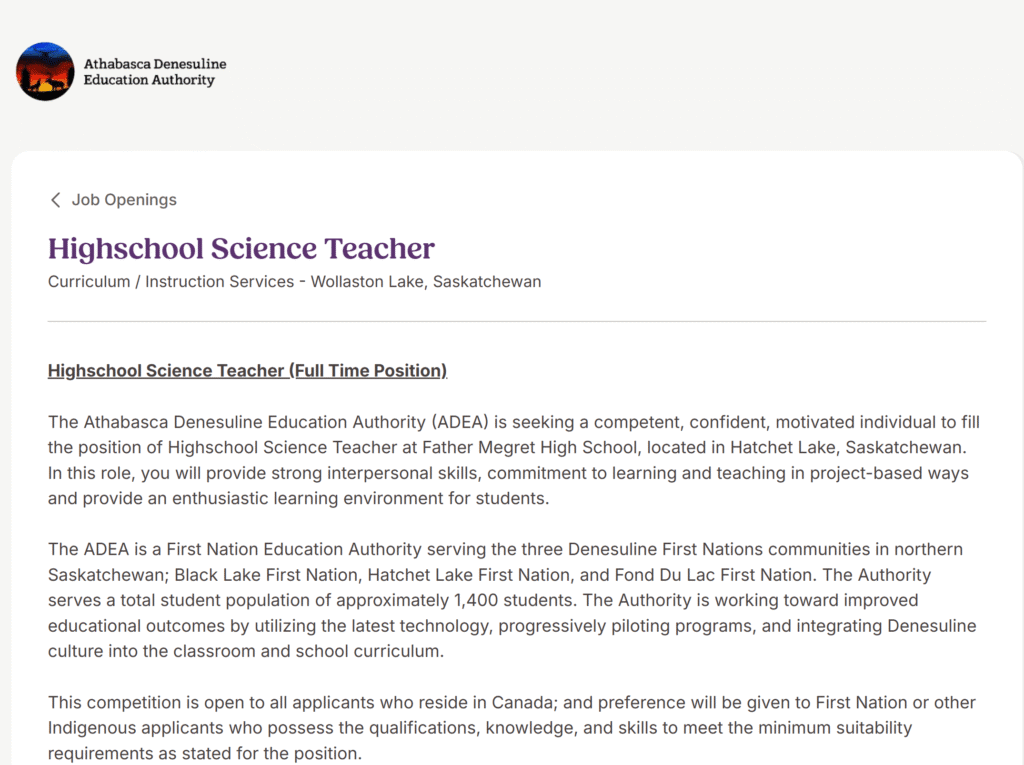Go back to Job Openings
The width and height of the screenshot is (1024, 765).
[x=123, y=200]
